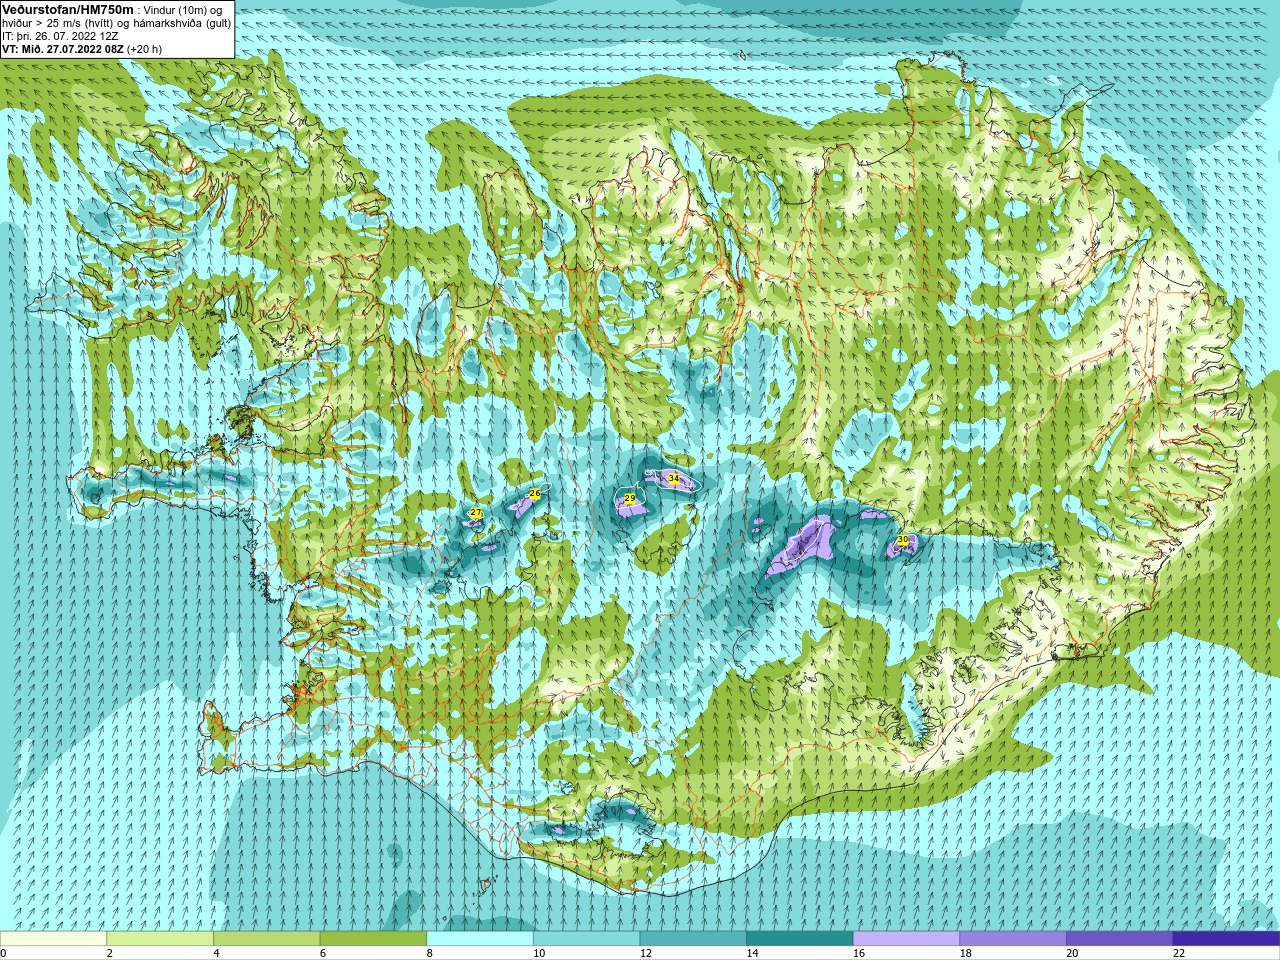Click the 8–10 m/s light cyan legend swatch
The width and height of the screenshot is (1280, 960).
click(x=480, y=939)
